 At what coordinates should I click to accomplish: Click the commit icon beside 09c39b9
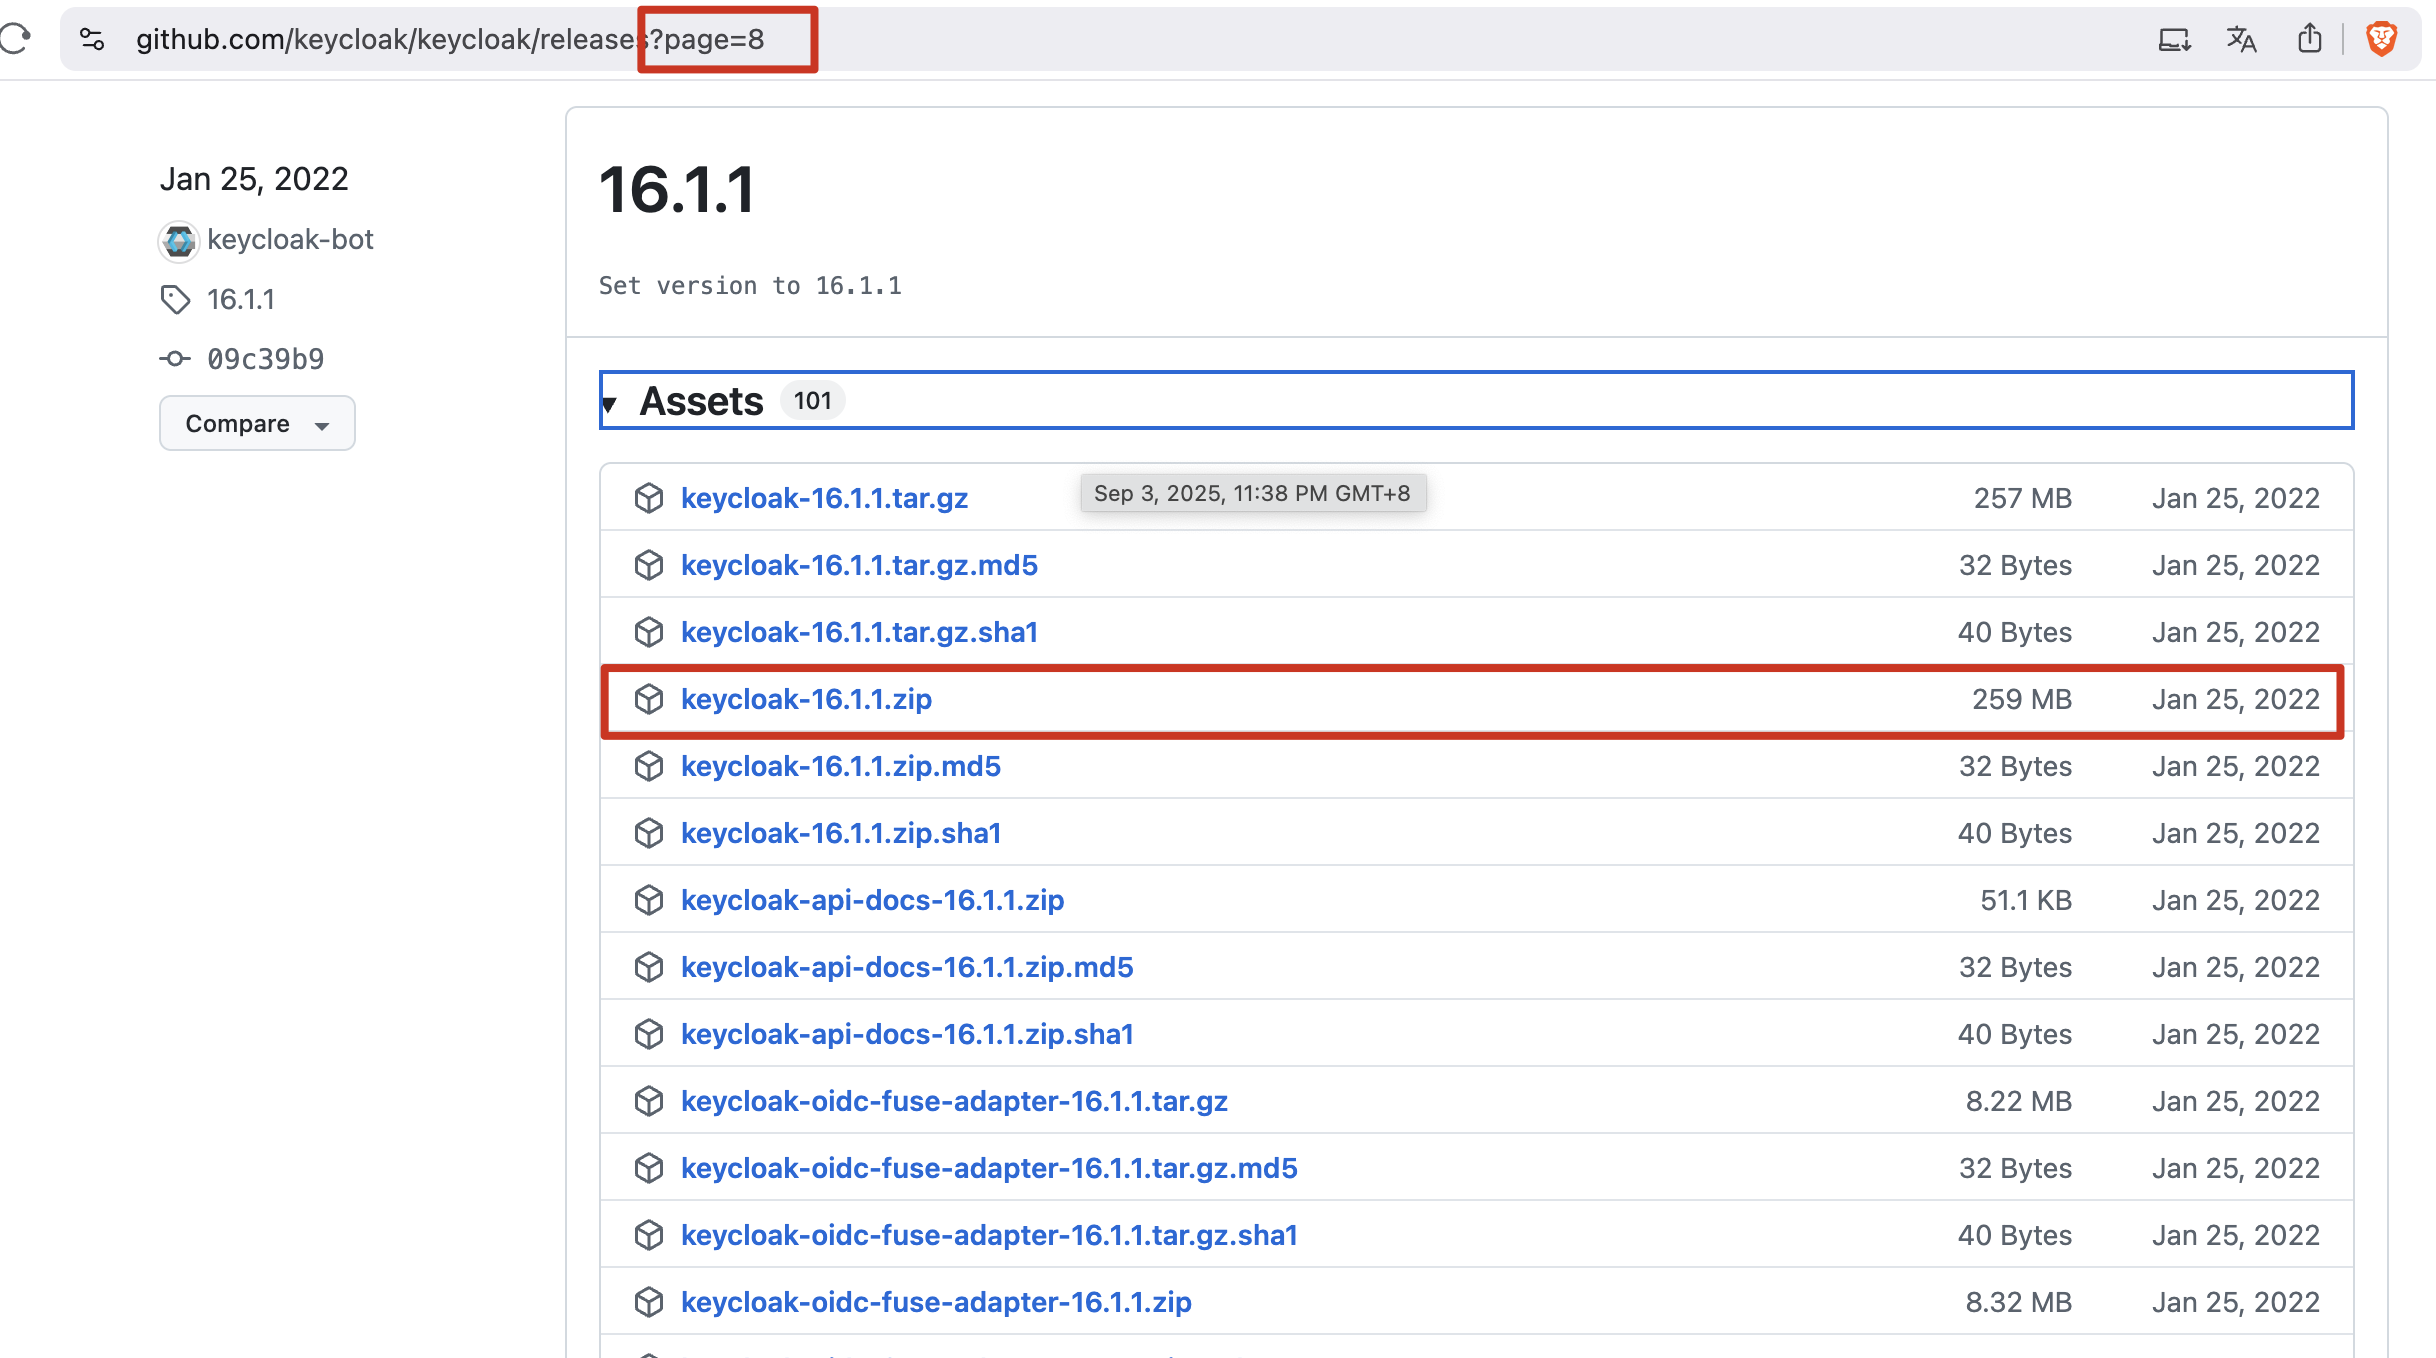tap(175, 358)
